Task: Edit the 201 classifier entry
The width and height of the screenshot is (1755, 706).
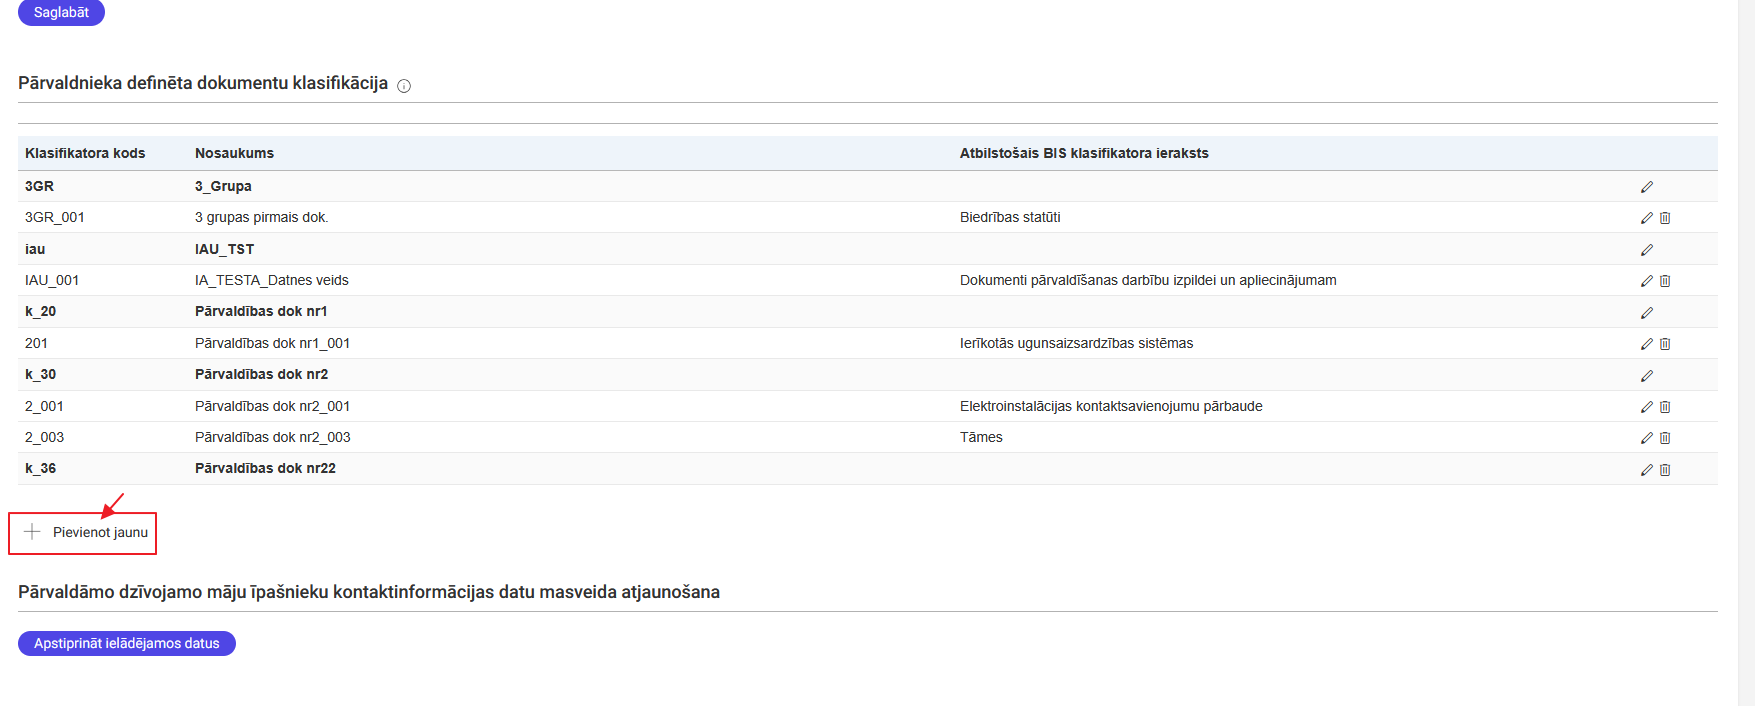Action: tap(1646, 344)
